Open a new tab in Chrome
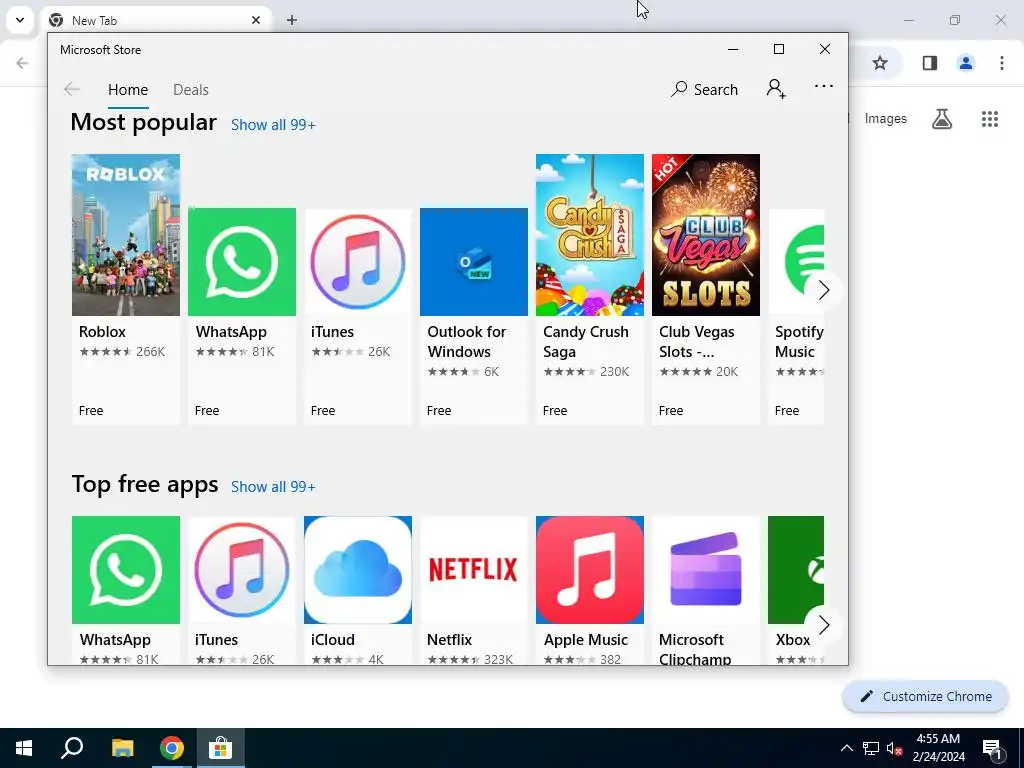 coord(292,20)
